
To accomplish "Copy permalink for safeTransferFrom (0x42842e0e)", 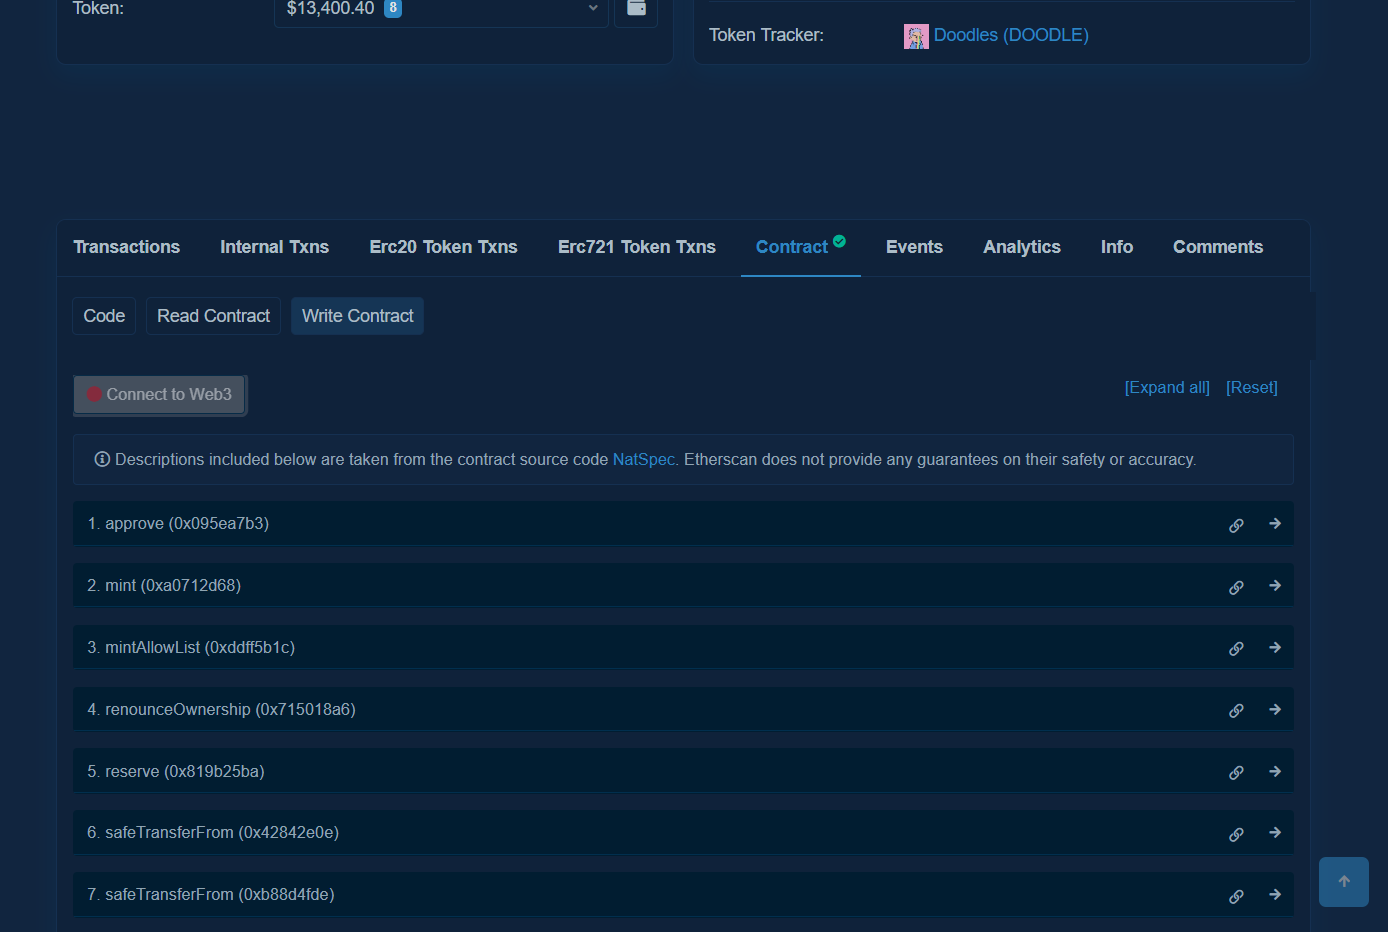I will [x=1236, y=834].
